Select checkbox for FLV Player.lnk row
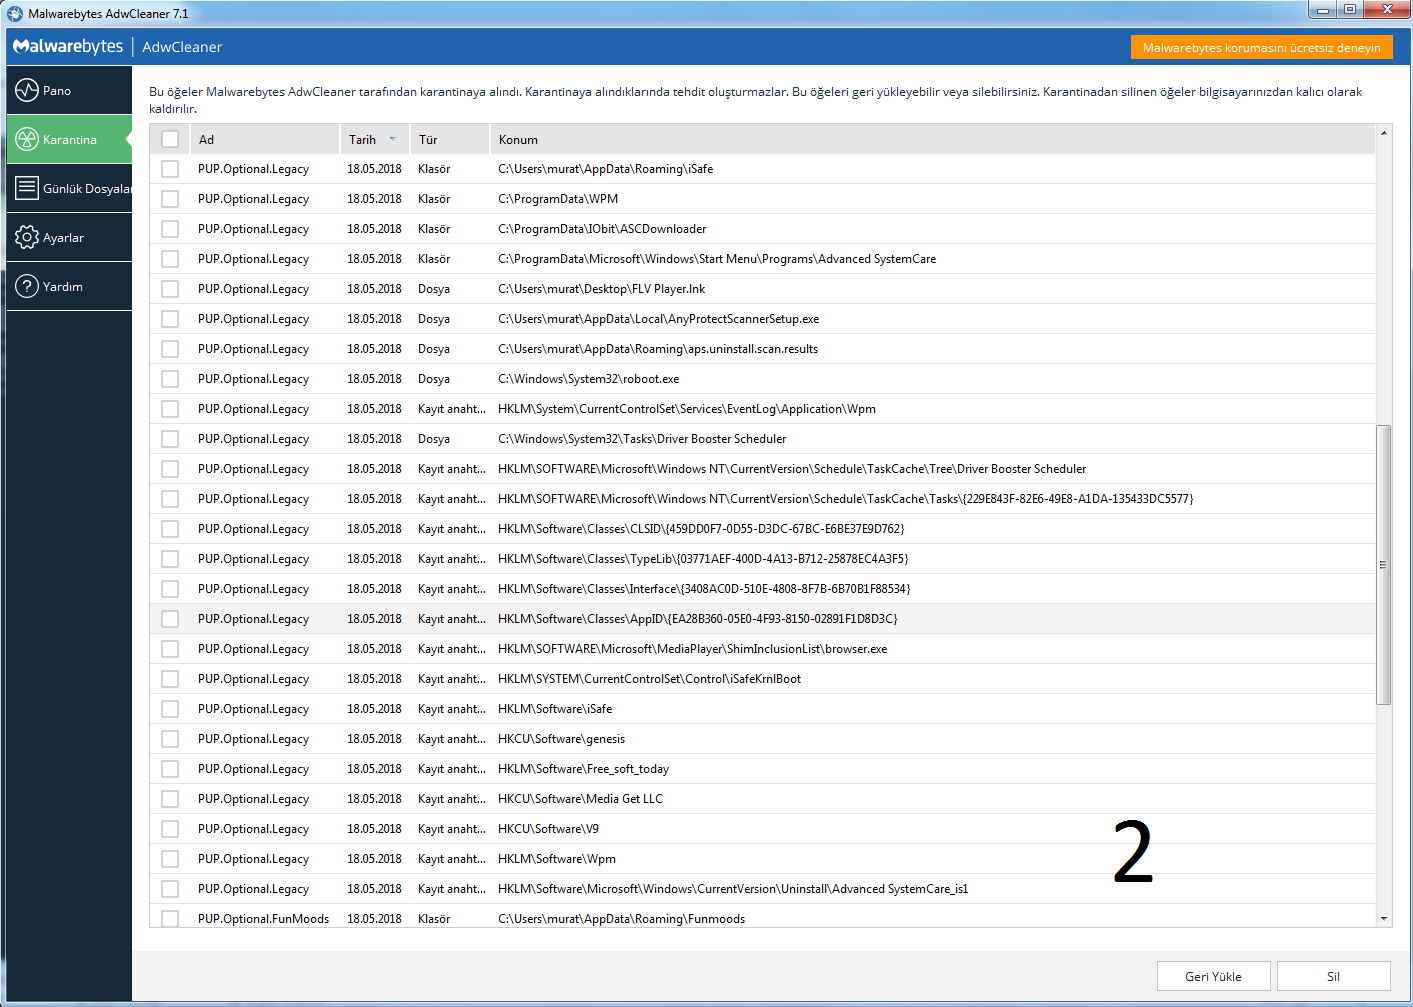Viewport: 1413px width, 1007px height. coord(170,289)
